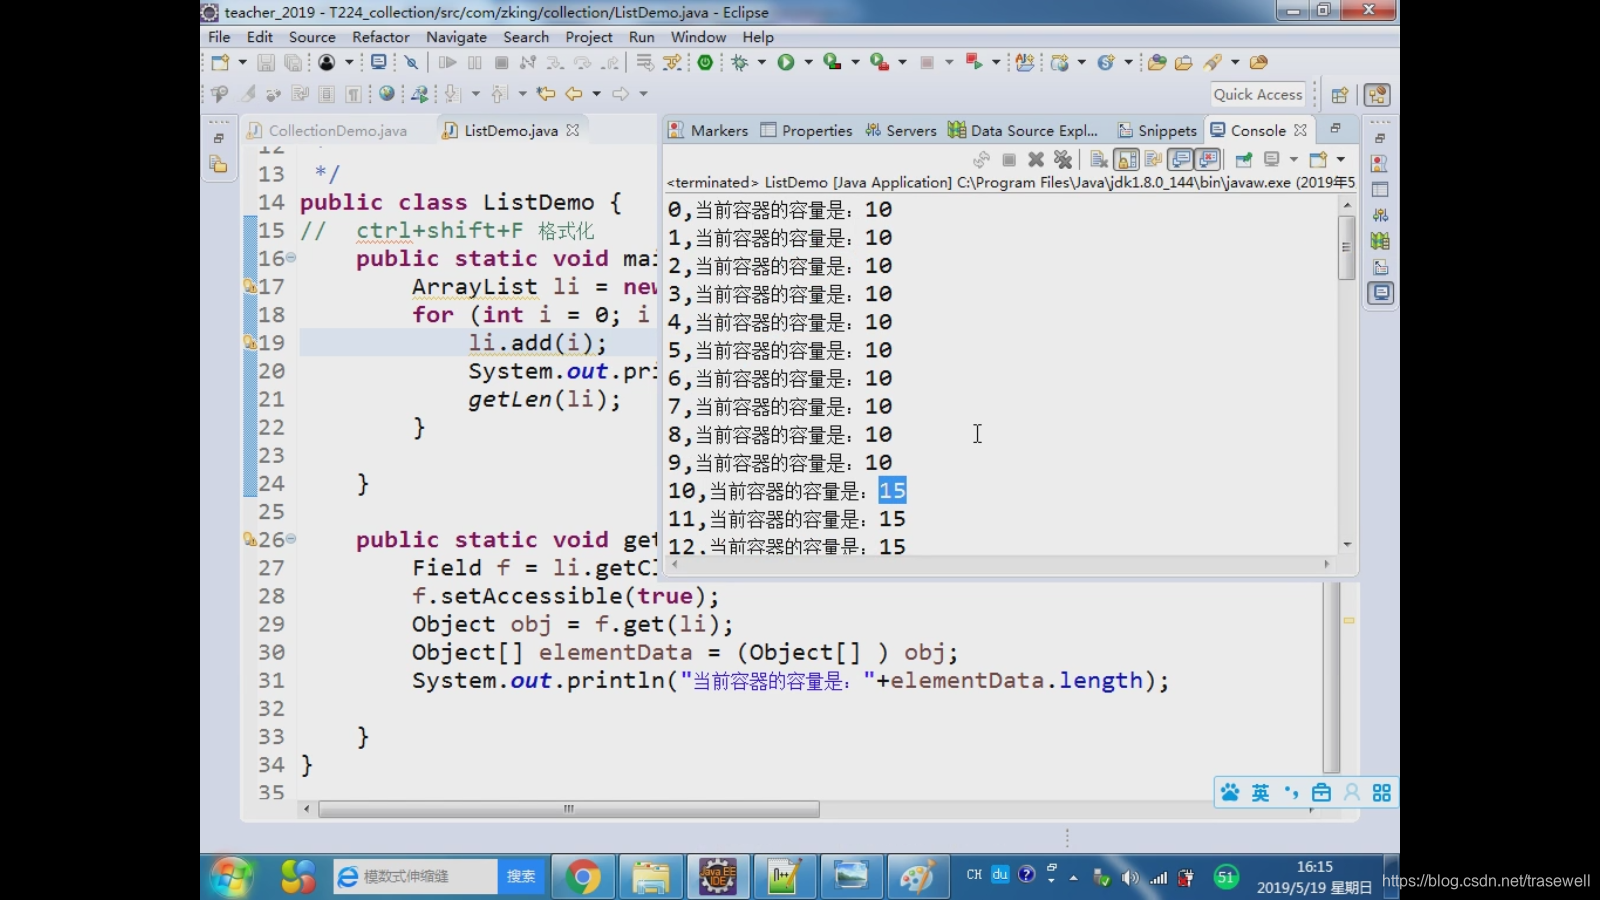The height and width of the screenshot is (900, 1600).
Task: Click the editor horizontal scrollbar thumb
Action: (x=569, y=809)
